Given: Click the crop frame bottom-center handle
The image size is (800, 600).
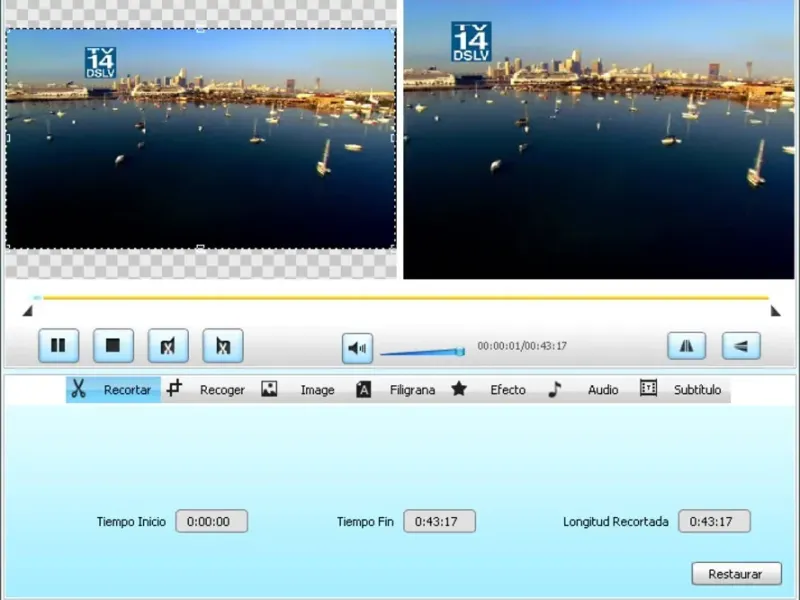Looking at the screenshot, I should pos(201,248).
